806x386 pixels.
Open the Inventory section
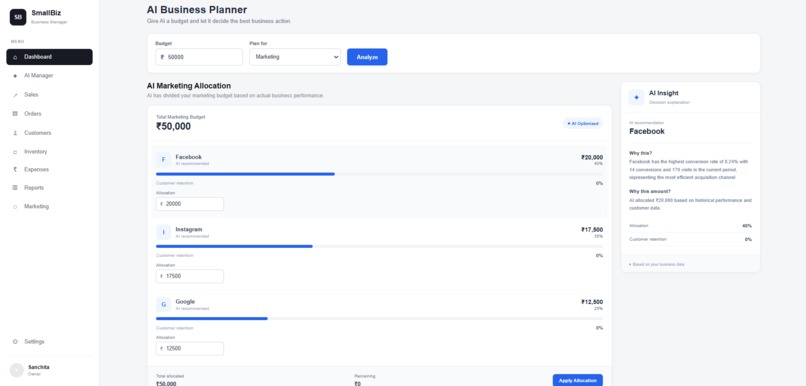pos(49,152)
